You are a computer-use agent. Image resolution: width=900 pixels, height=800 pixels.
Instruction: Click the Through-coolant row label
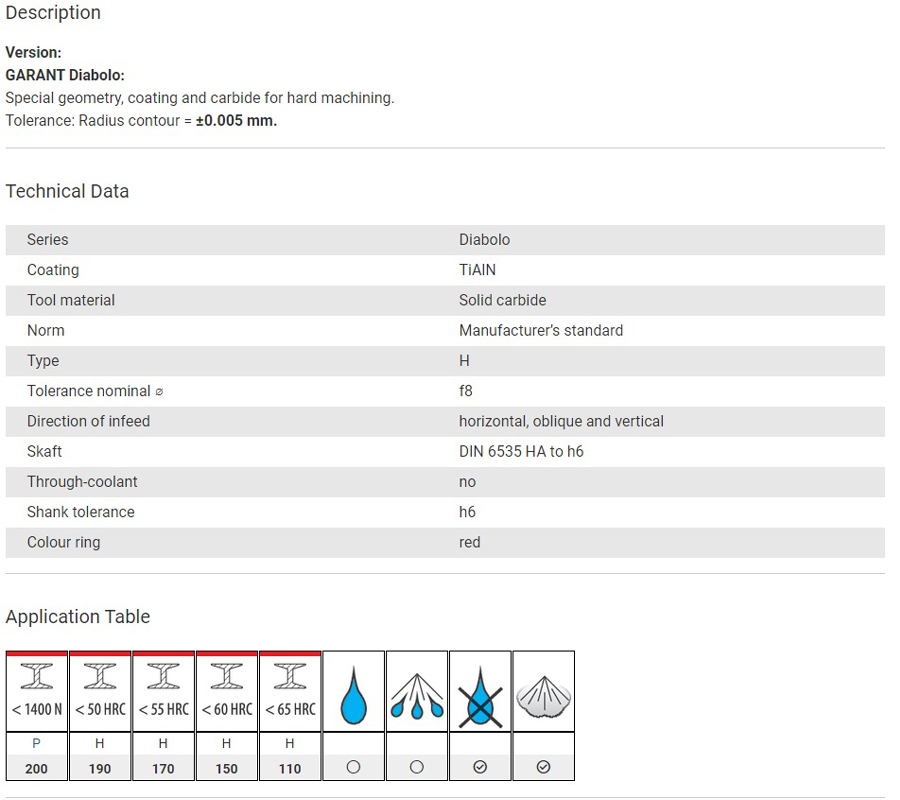click(x=82, y=482)
